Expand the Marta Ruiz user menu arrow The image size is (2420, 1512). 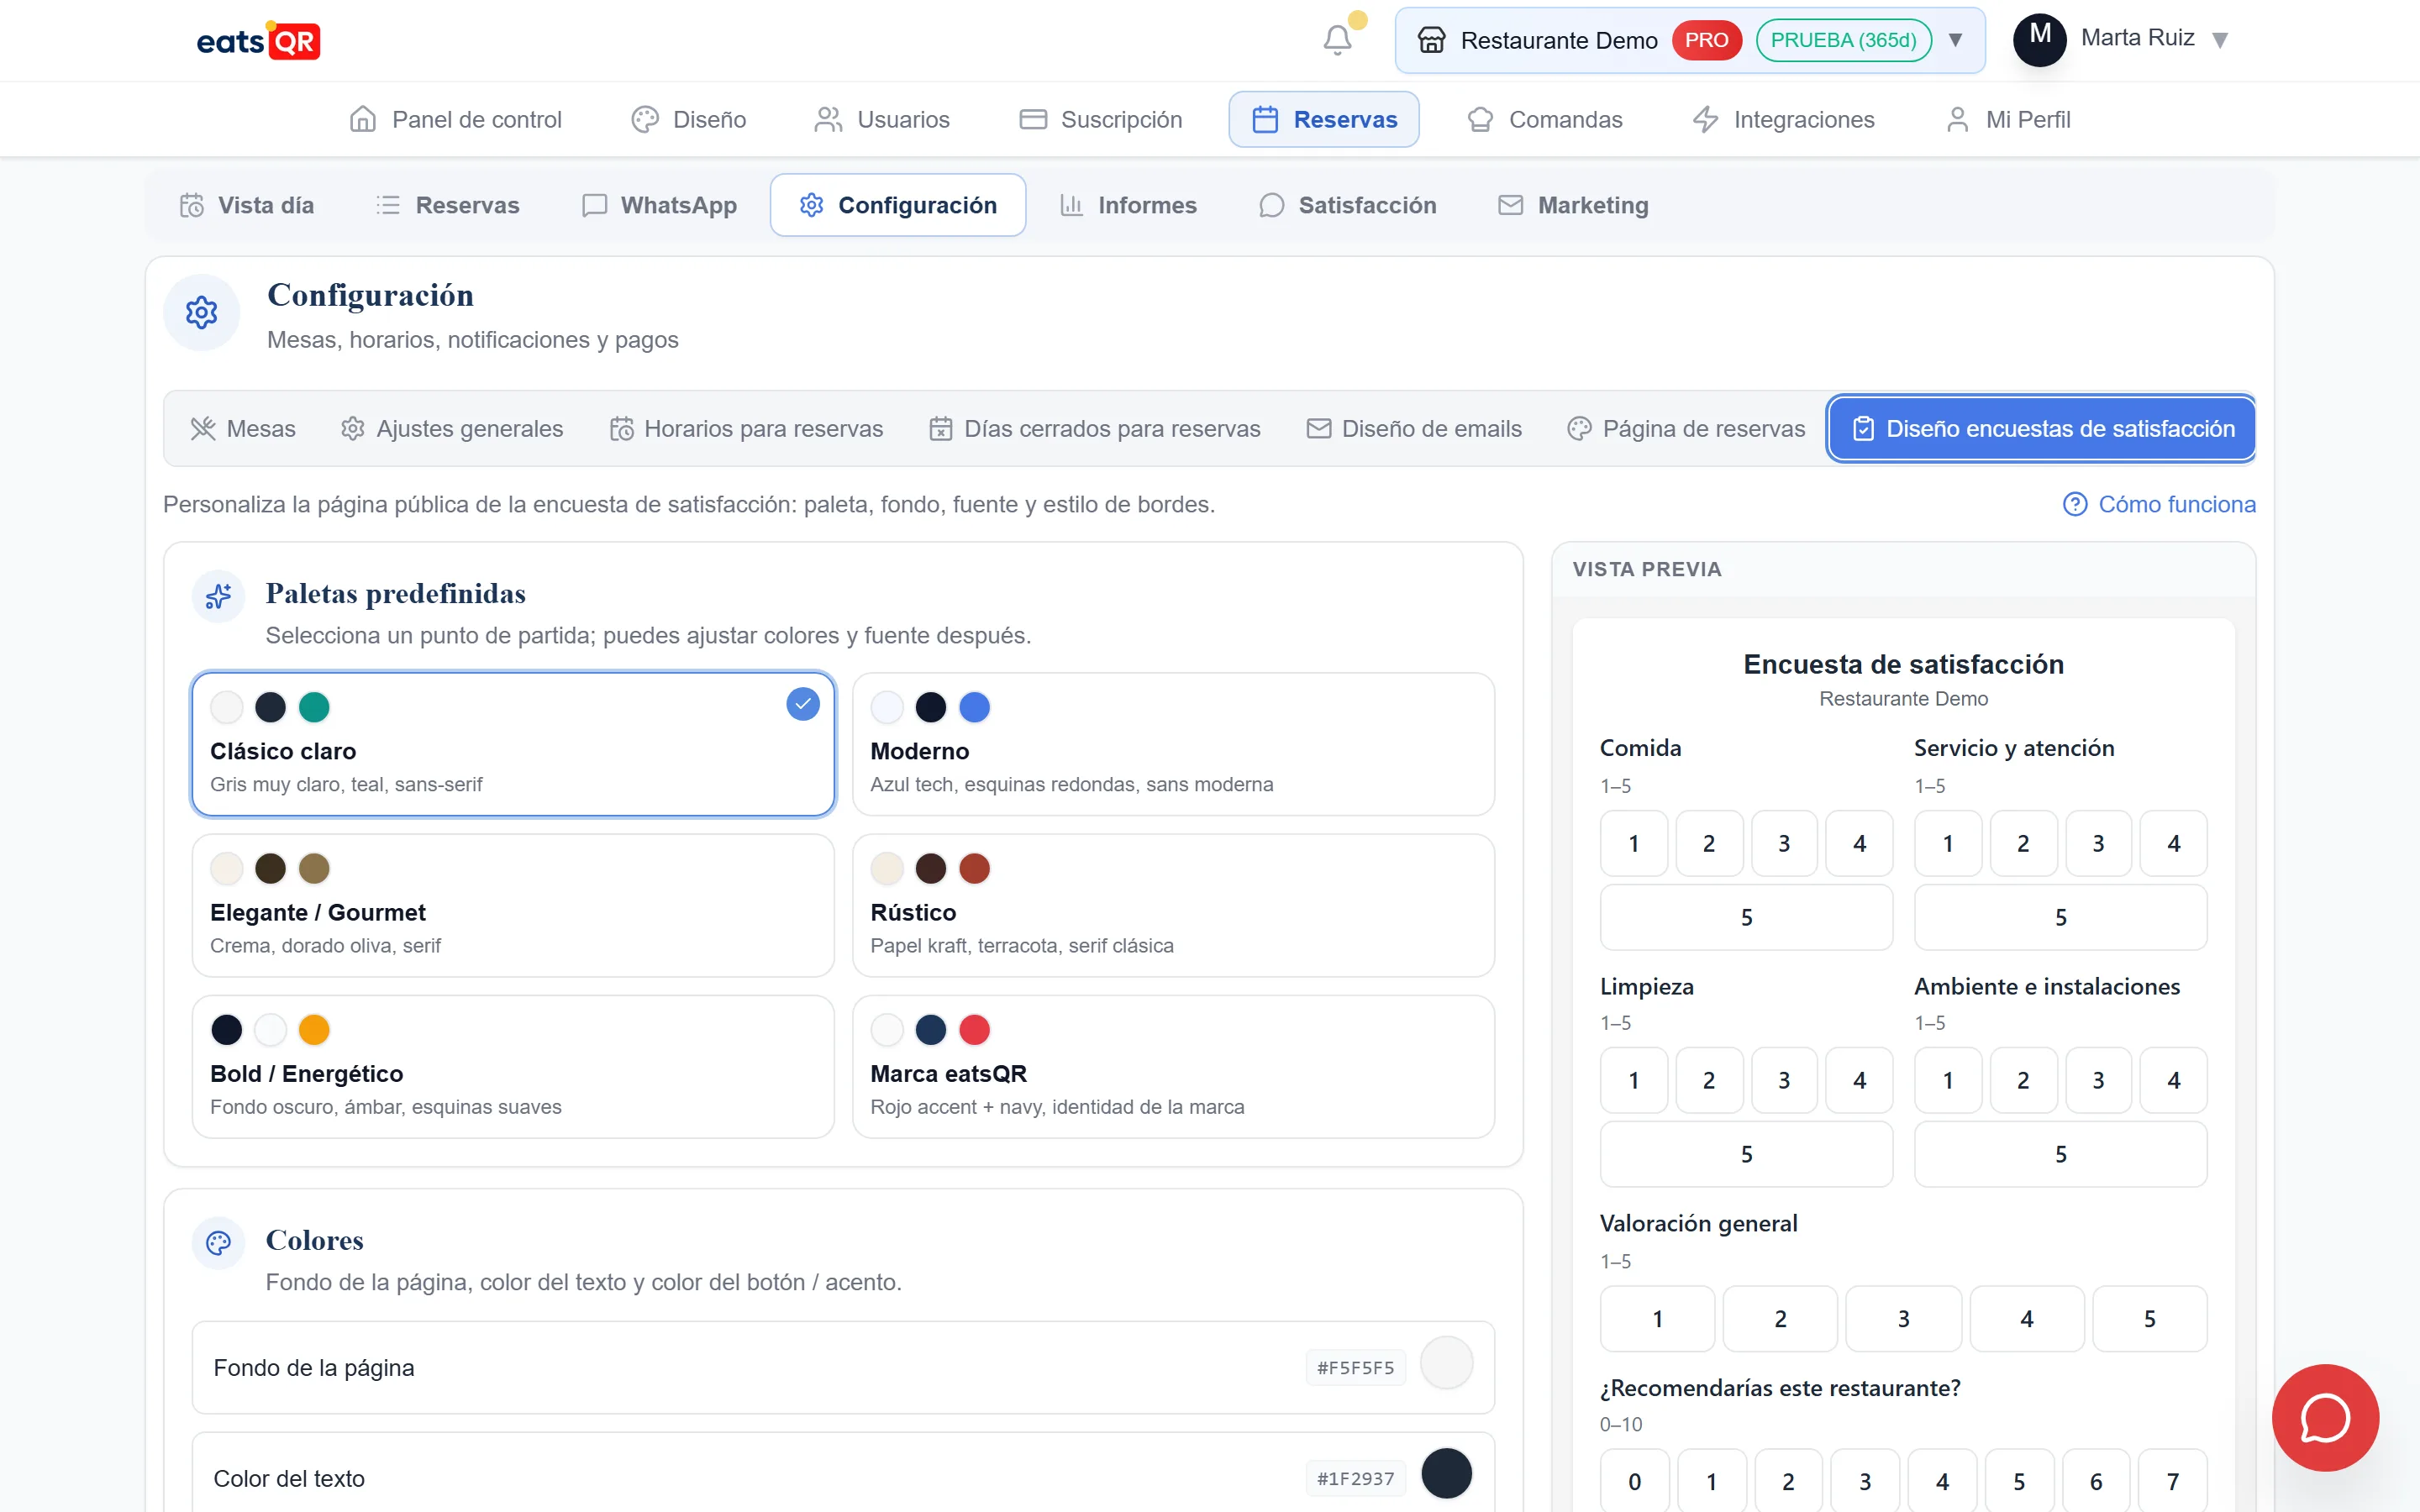pos(2220,40)
